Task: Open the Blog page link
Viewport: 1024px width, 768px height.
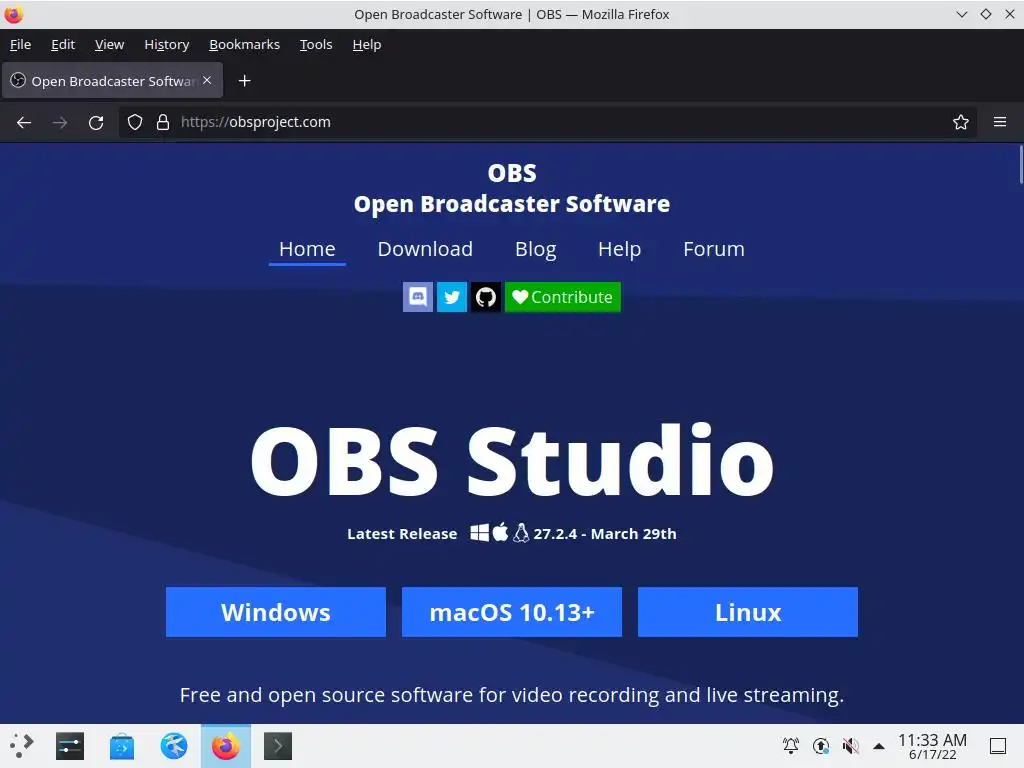Action: click(x=536, y=249)
